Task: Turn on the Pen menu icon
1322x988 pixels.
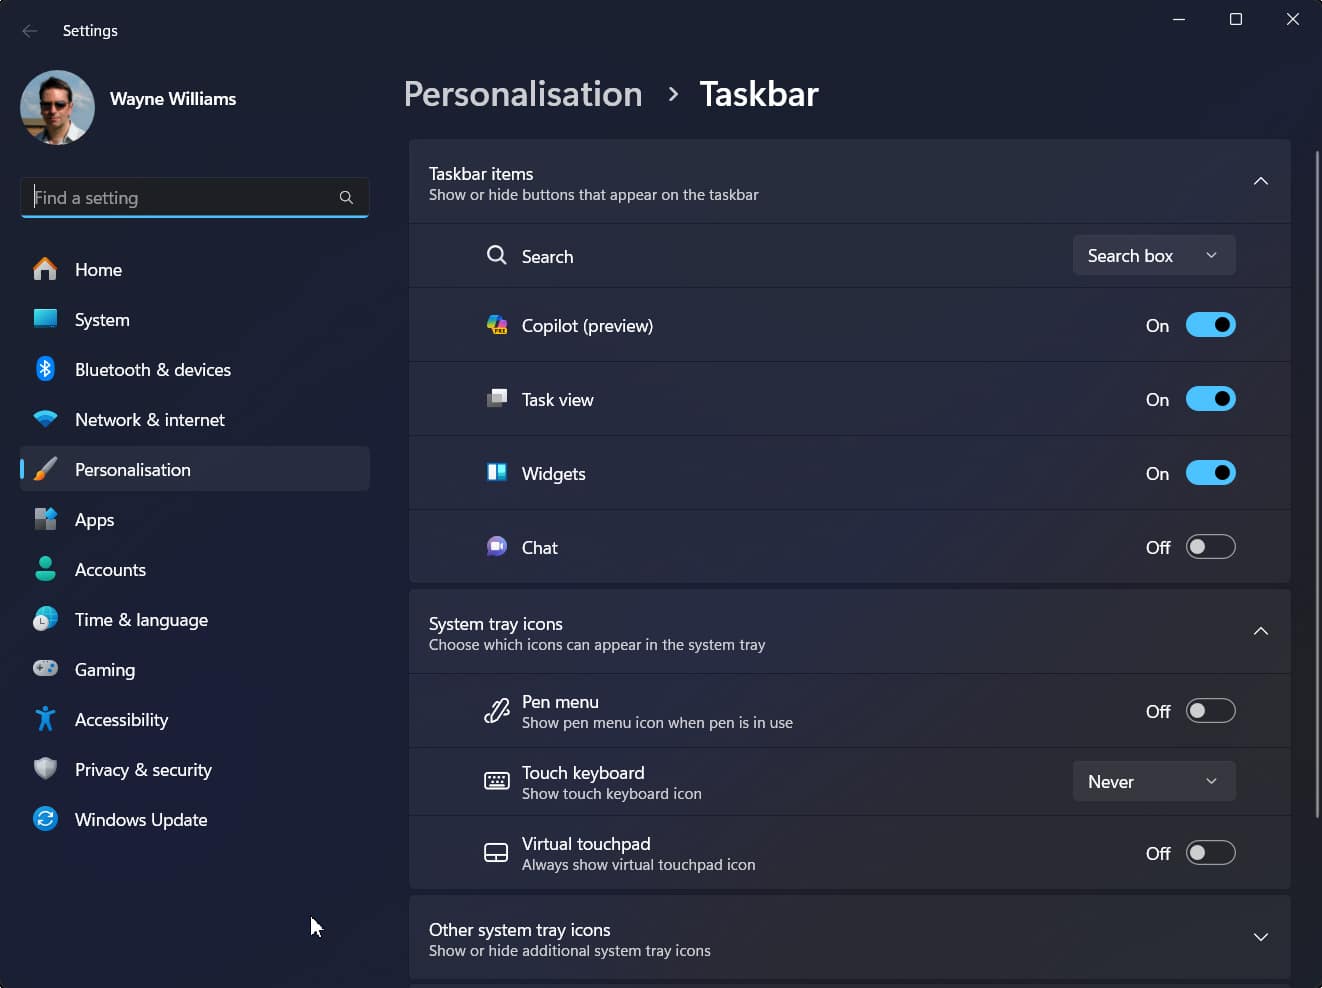Action: tap(1210, 710)
